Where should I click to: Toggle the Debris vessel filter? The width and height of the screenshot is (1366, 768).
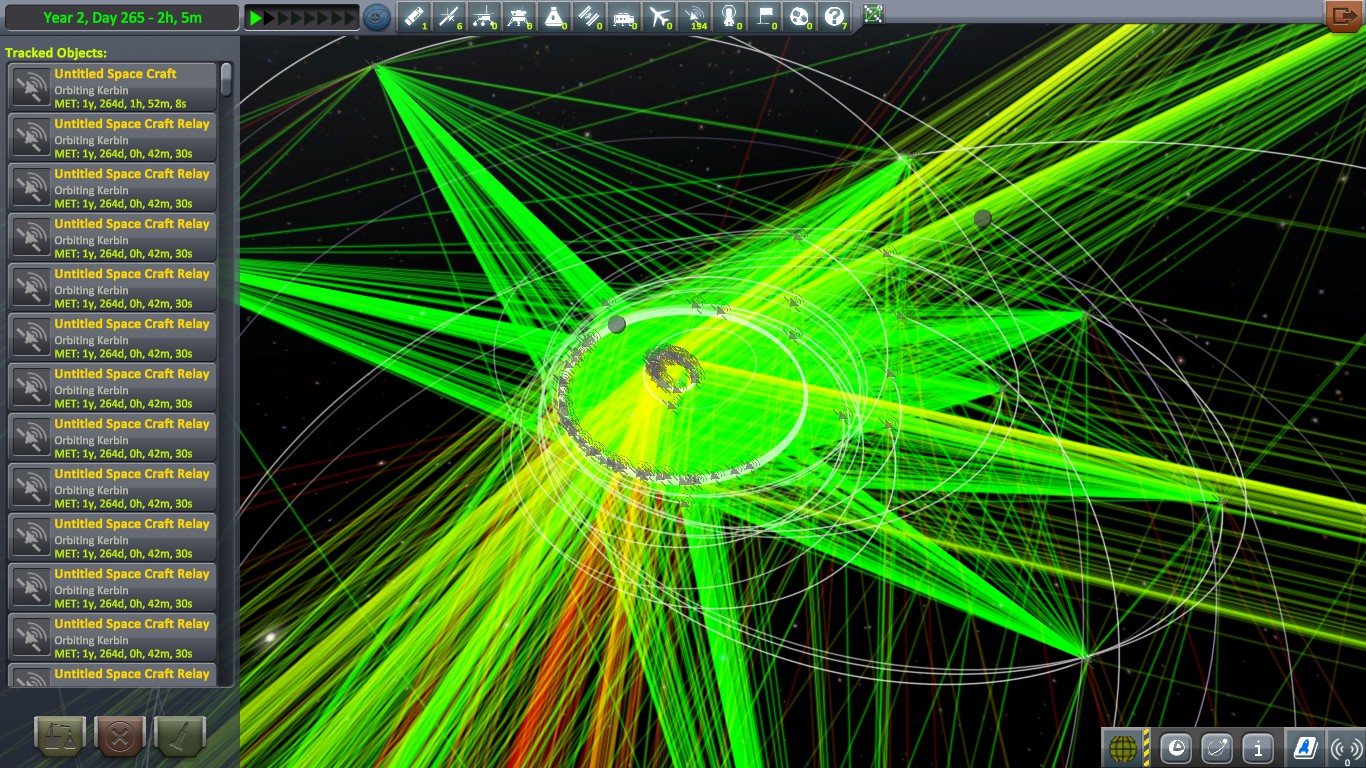coord(414,17)
